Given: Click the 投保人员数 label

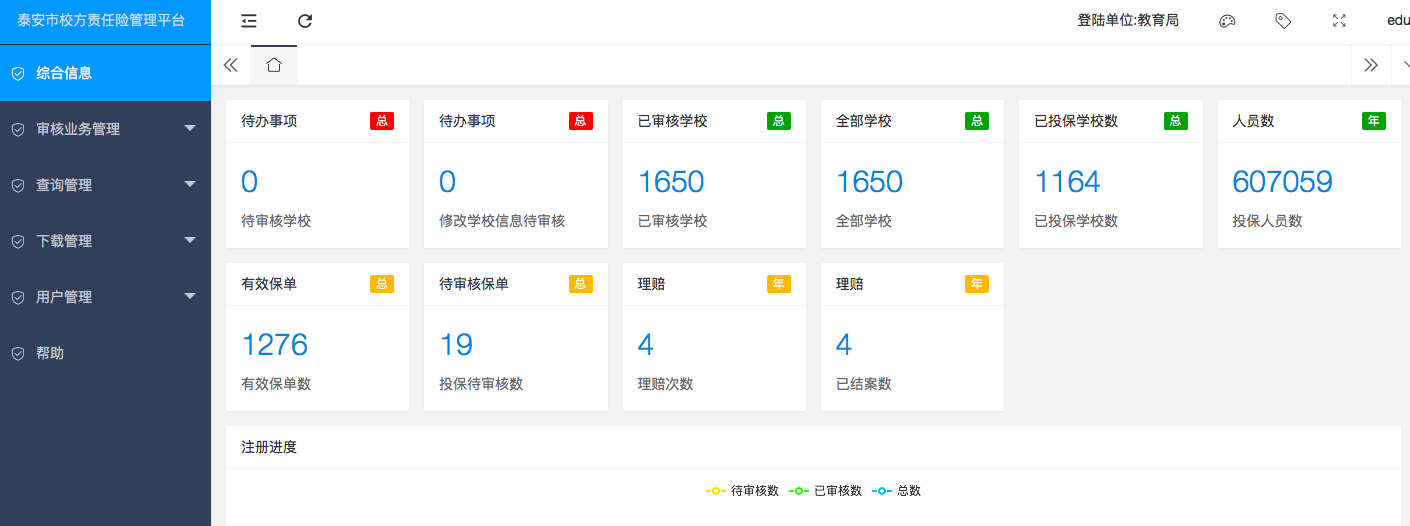Looking at the screenshot, I should (x=1267, y=221).
